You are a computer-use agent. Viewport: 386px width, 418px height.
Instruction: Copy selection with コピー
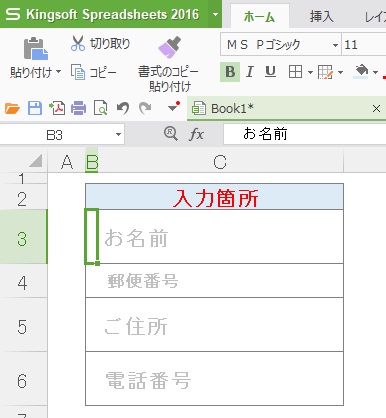pos(94,72)
